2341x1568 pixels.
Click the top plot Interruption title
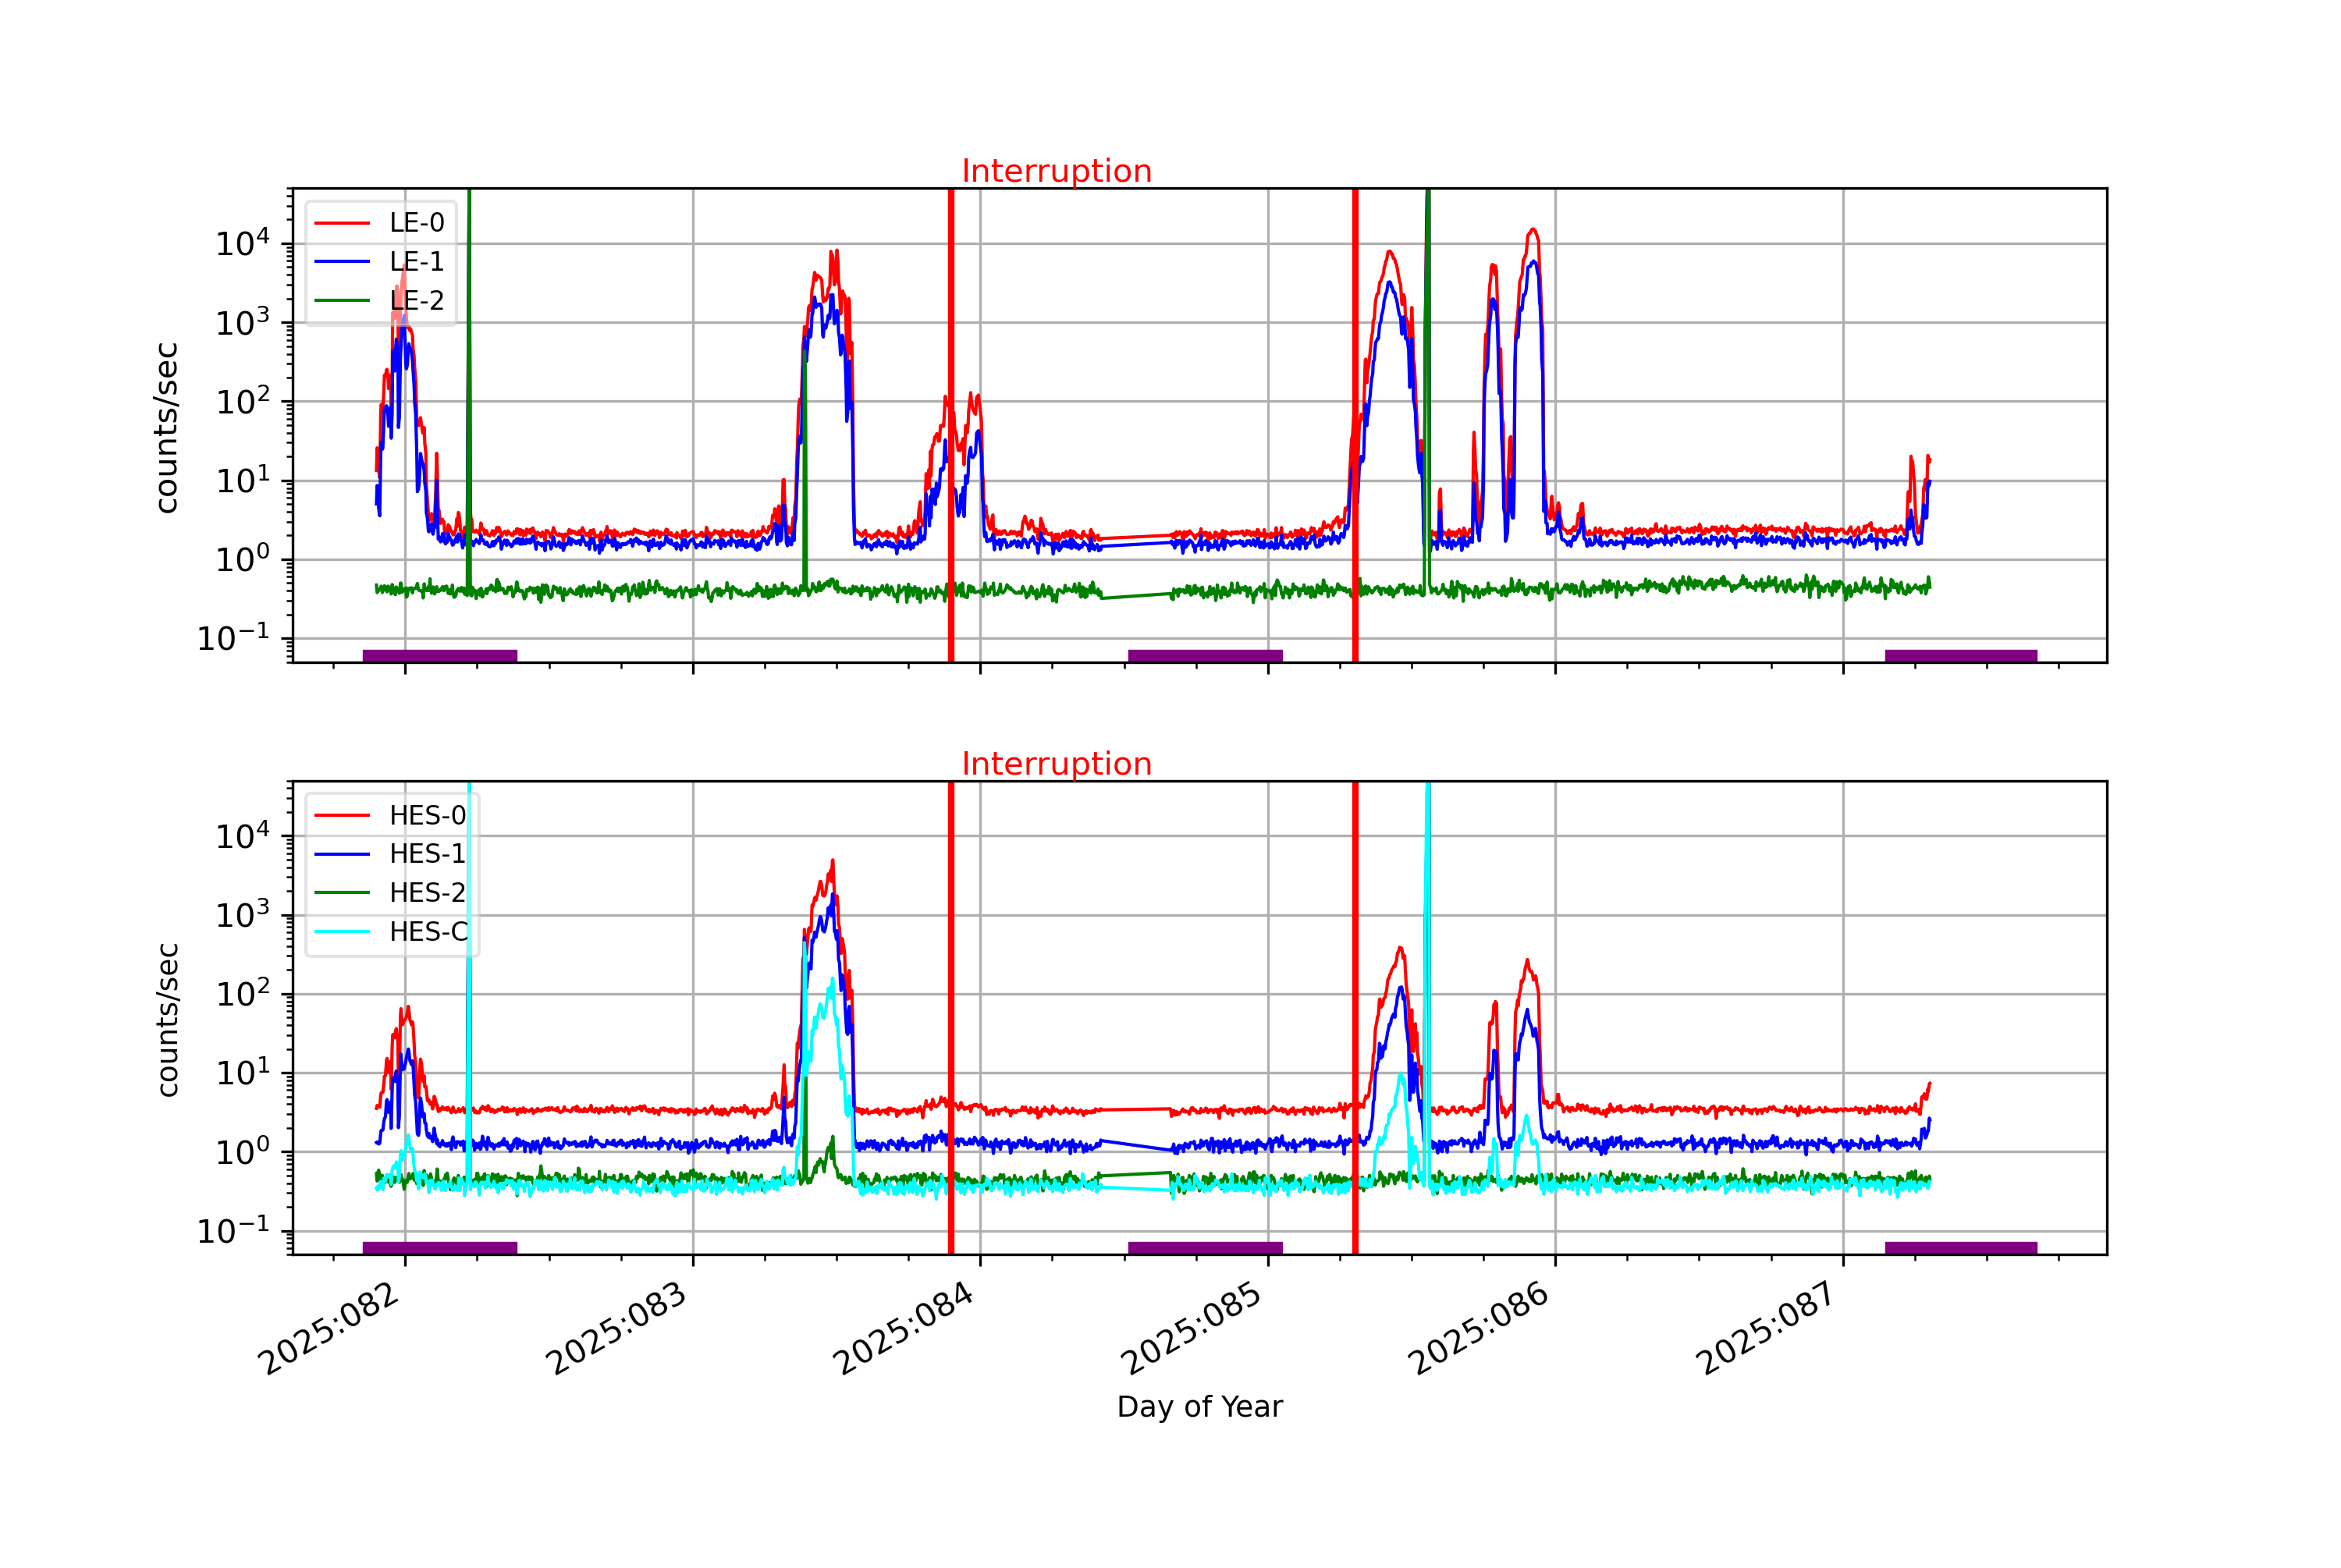coord(1056,171)
